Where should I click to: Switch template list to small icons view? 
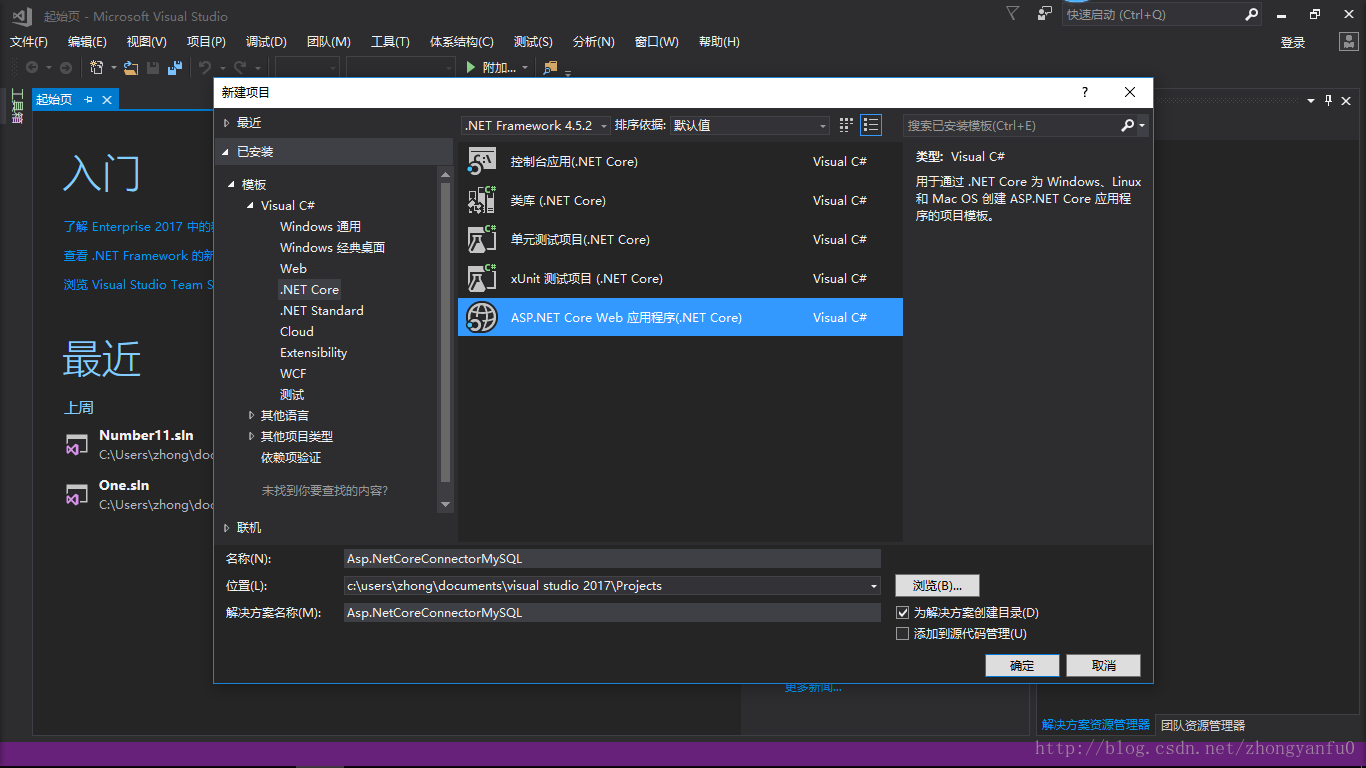[846, 125]
